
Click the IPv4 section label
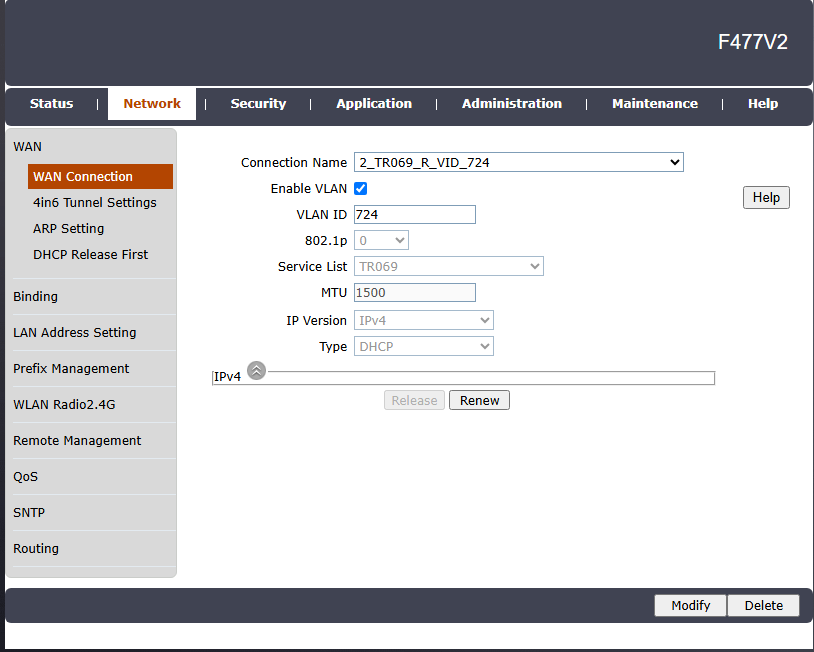227,376
